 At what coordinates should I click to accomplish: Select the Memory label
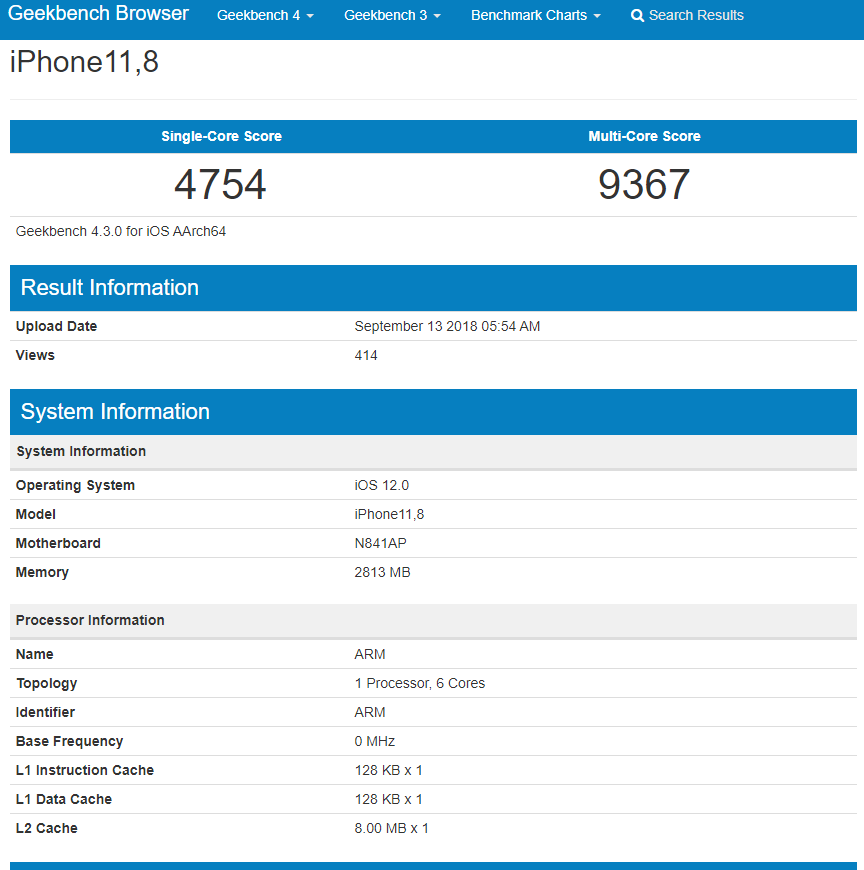click(x=42, y=573)
